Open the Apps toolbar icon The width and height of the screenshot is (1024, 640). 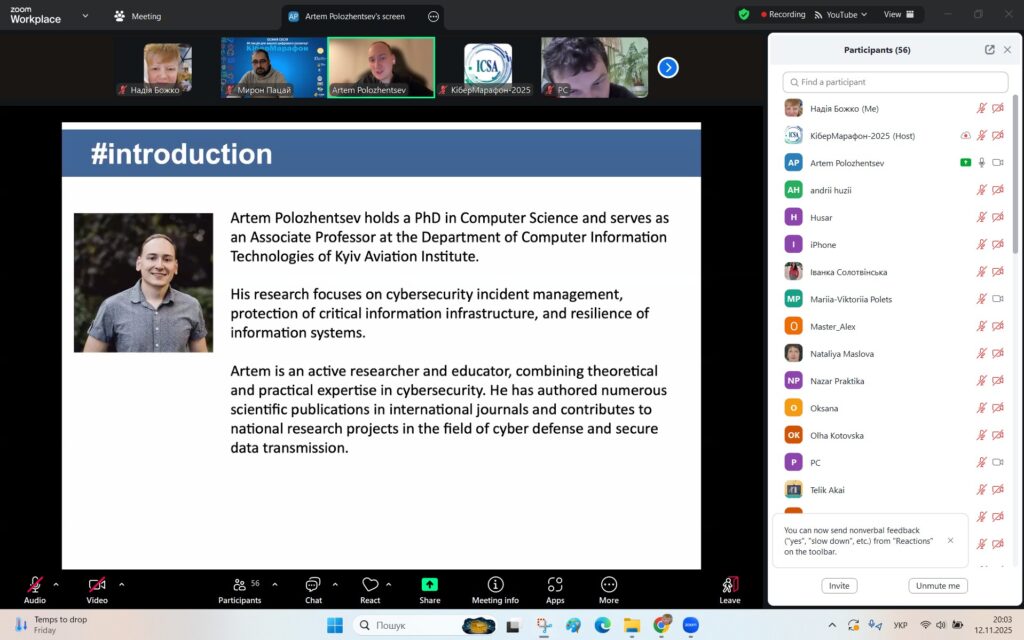click(555, 585)
